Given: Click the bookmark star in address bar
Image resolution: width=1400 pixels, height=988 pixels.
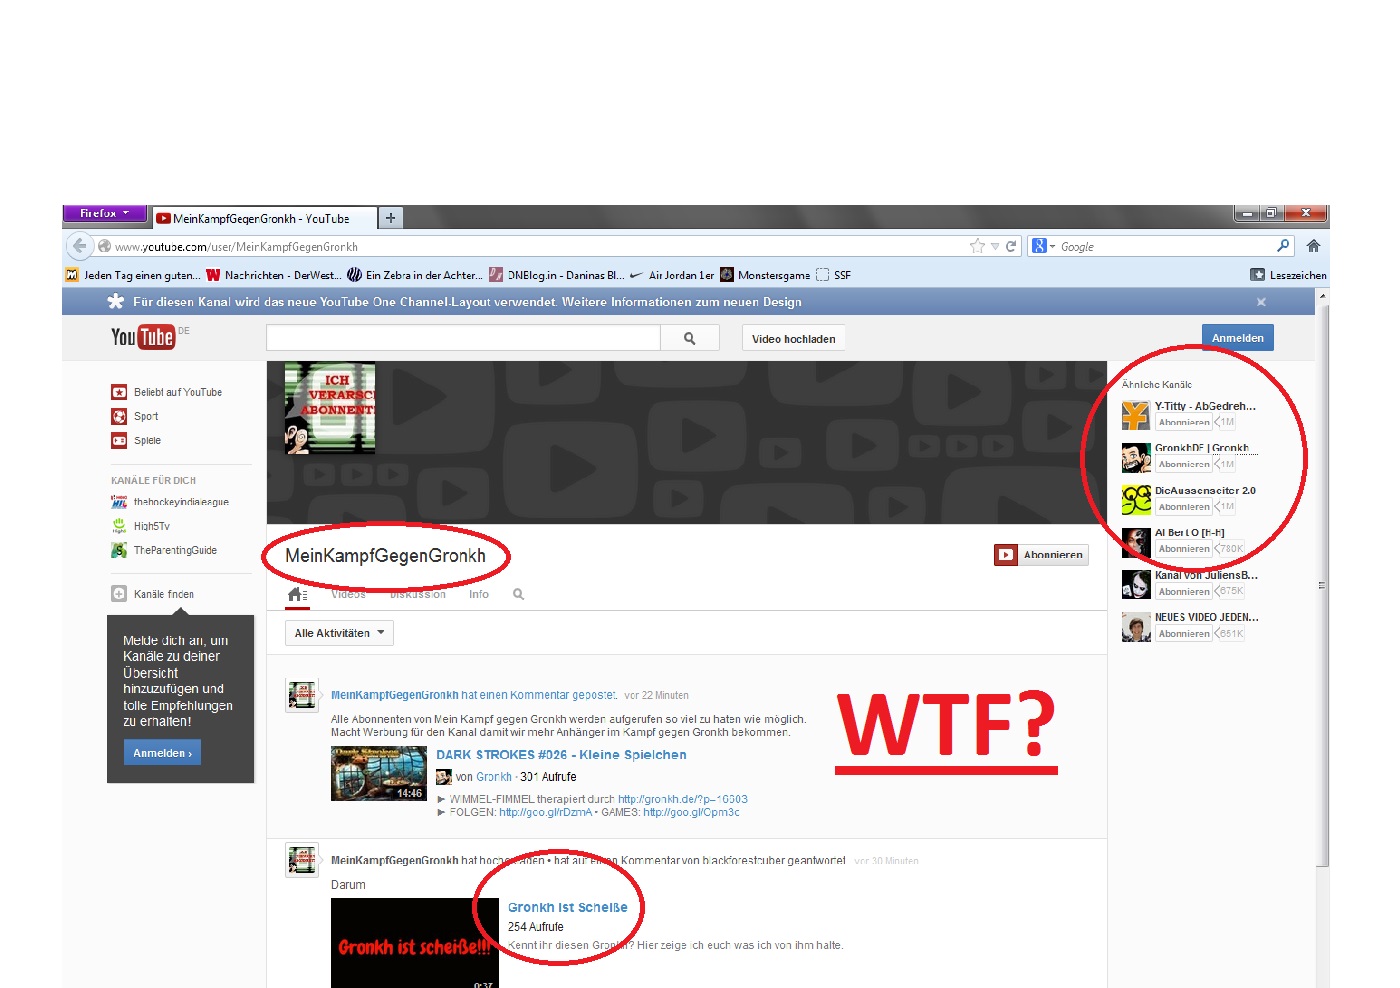Looking at the screenshot, I should [977, 246].
